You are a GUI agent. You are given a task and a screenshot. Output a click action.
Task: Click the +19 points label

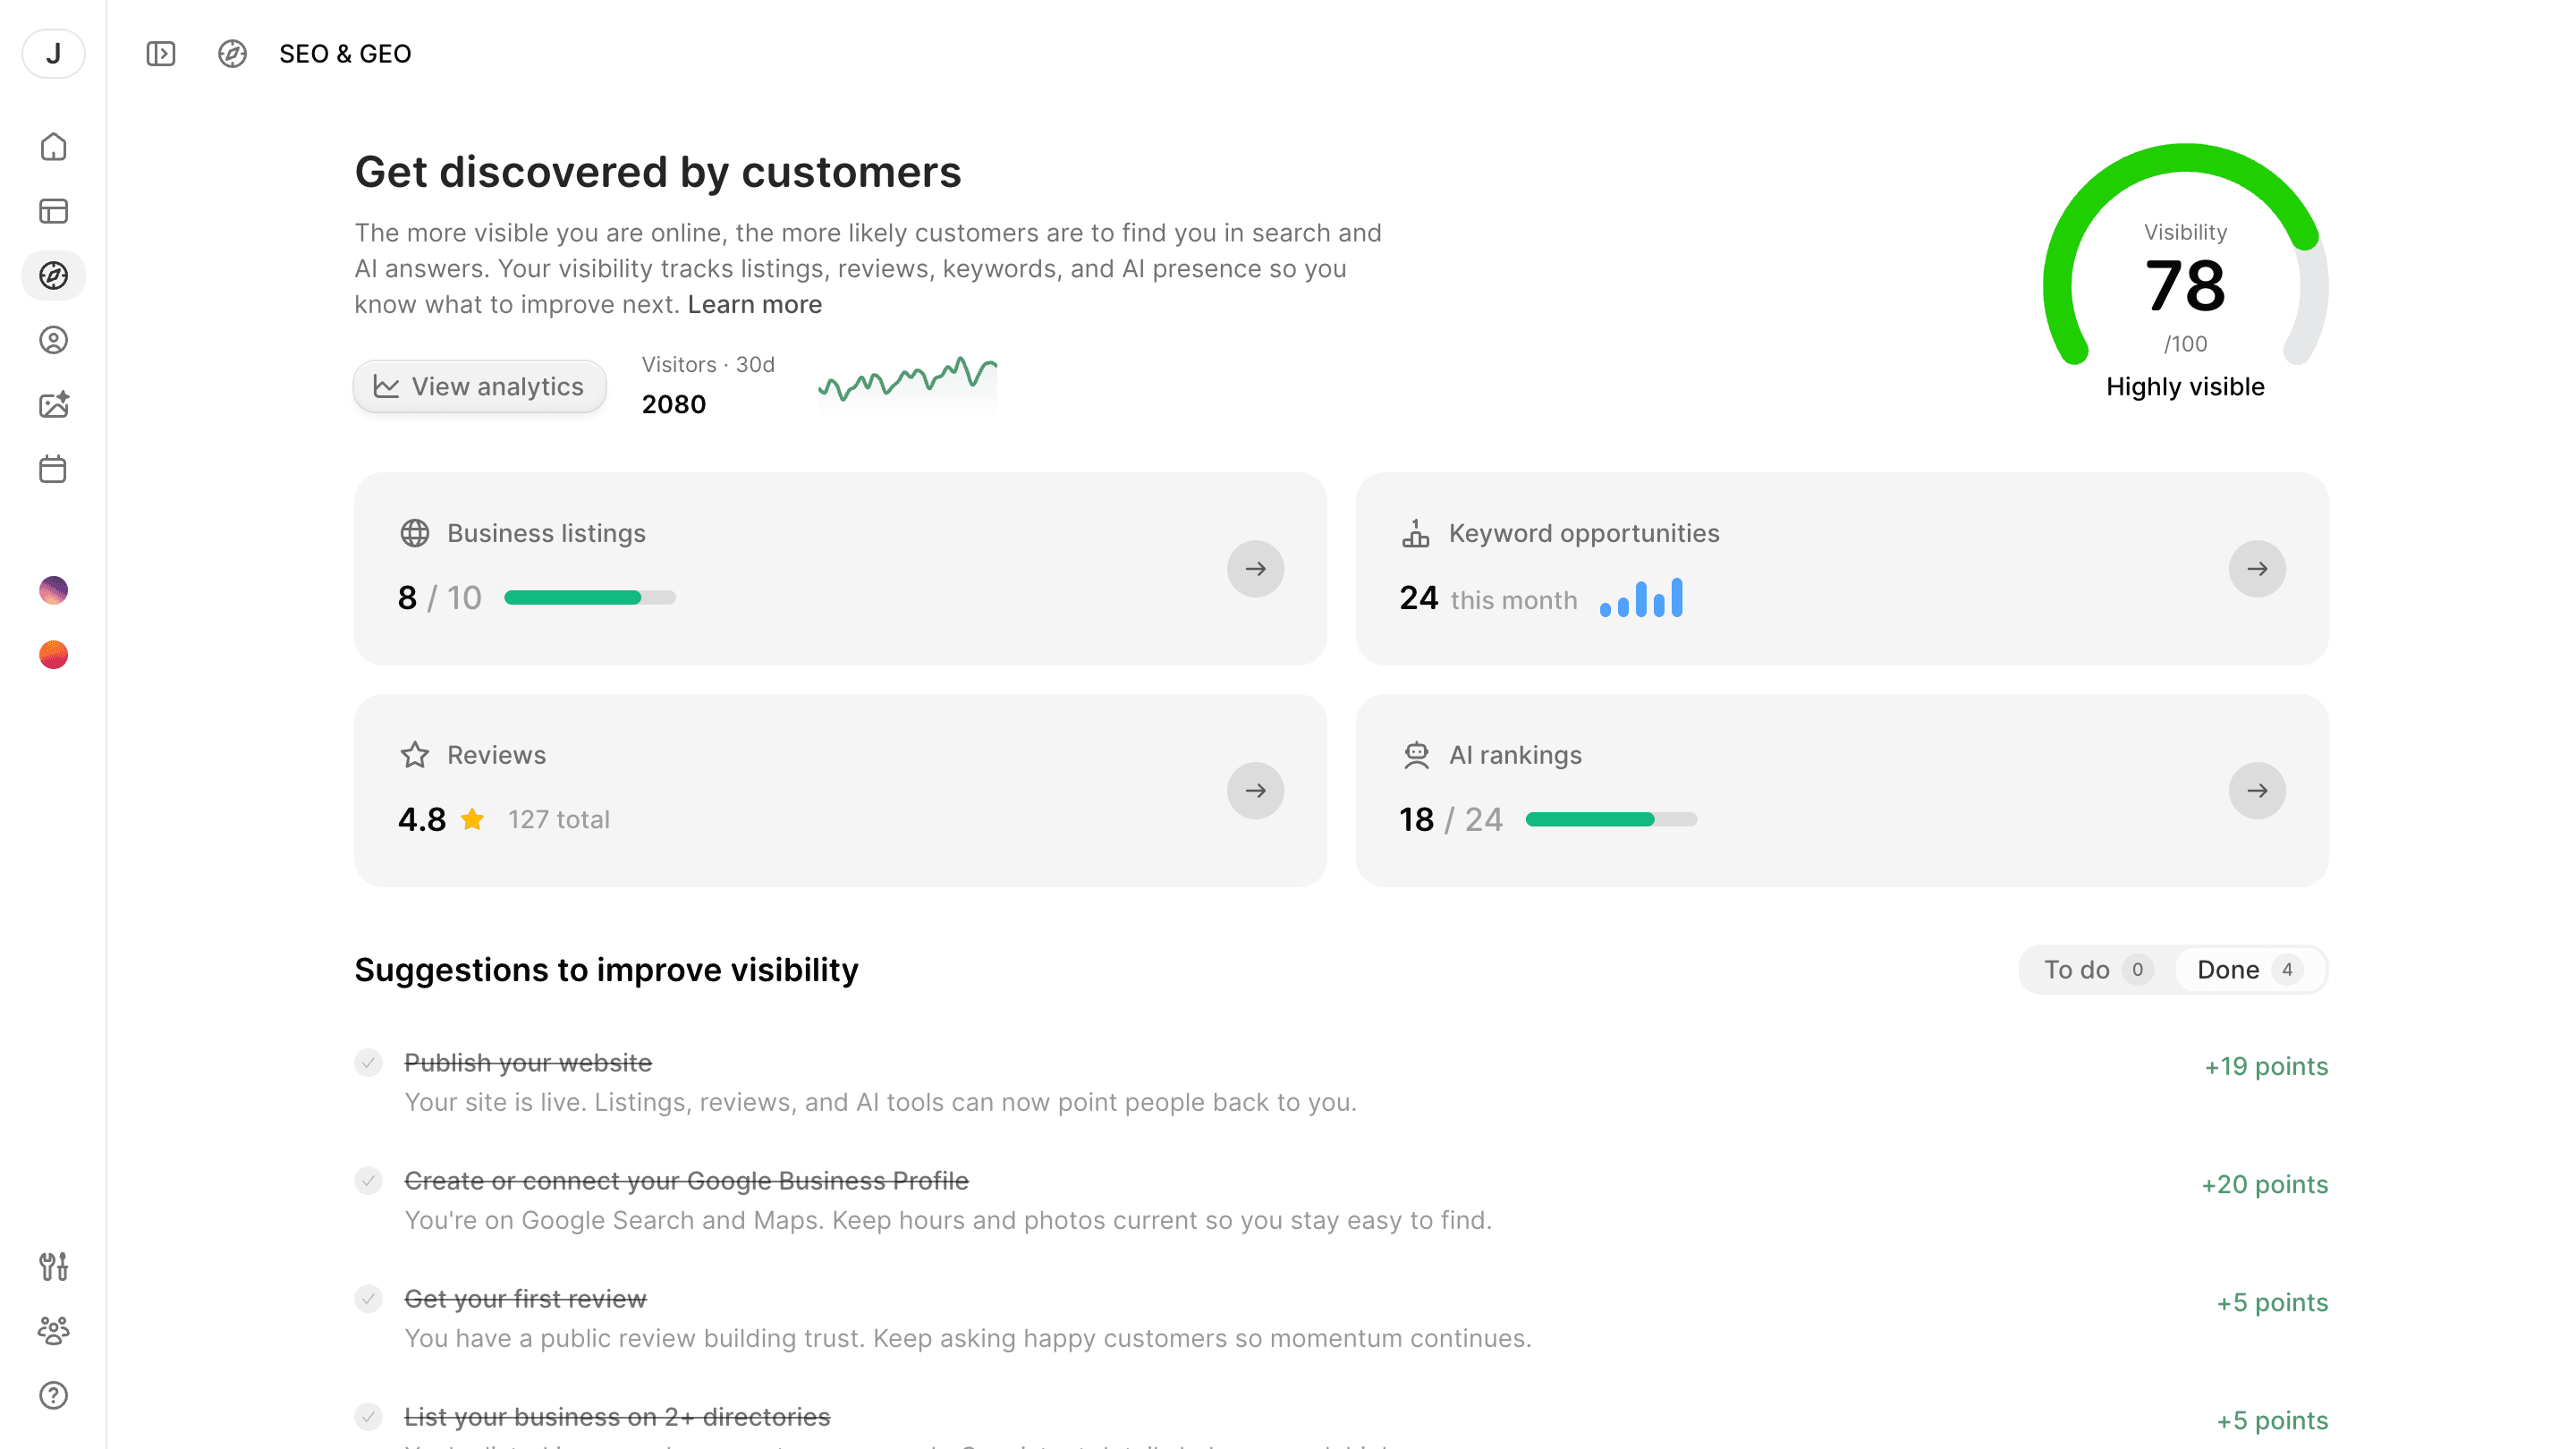(x=2266, y=1066)
